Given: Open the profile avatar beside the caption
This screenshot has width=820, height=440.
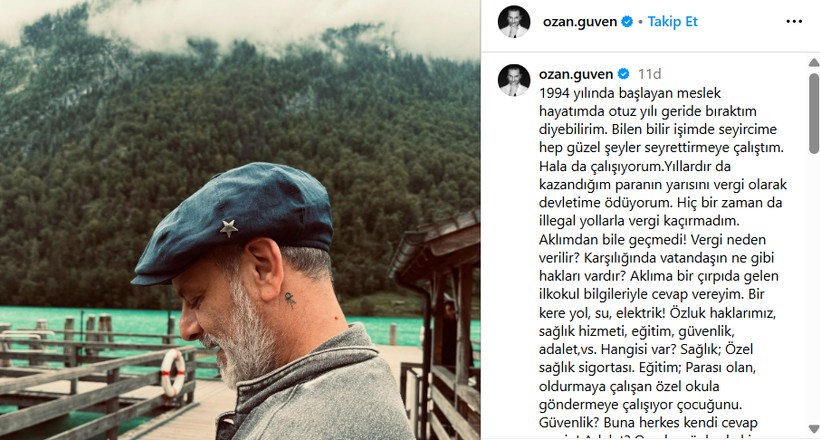Looking at the screenshot, I should point(514,80).
